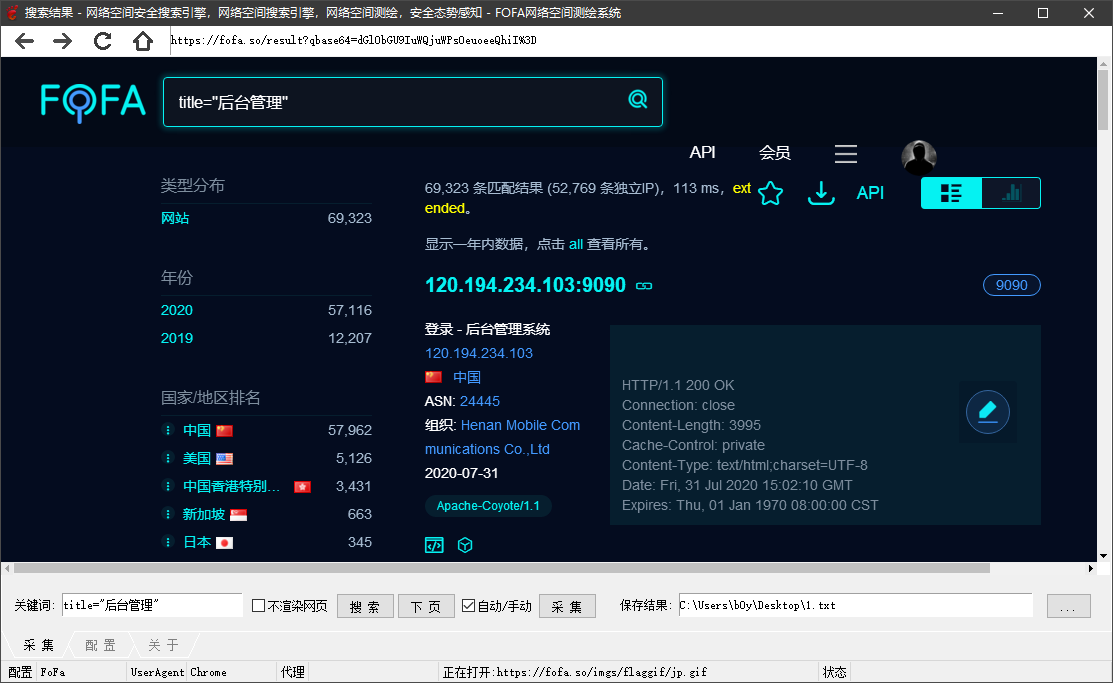Browse save path with the ... button

(1068, 606)
